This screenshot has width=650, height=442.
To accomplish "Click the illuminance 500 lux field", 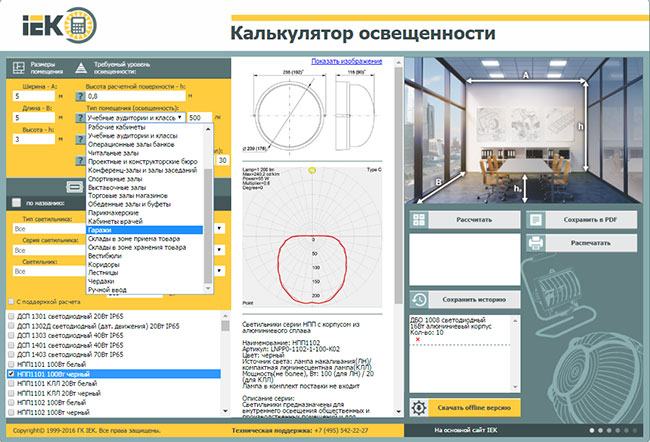I will [199, 118].
